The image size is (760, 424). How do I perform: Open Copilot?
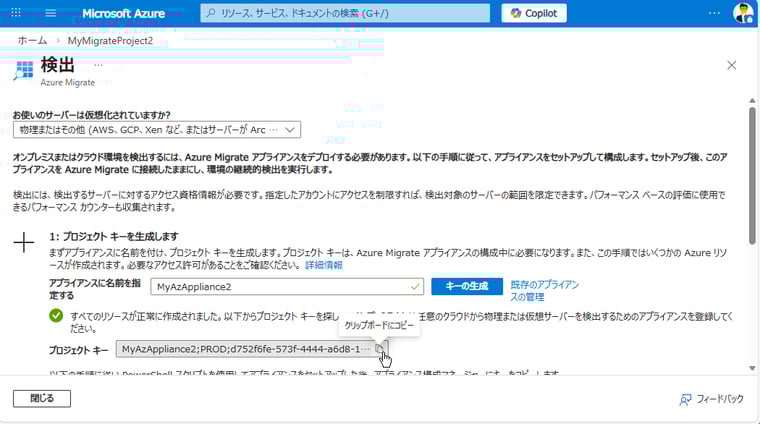pos(534,13)
